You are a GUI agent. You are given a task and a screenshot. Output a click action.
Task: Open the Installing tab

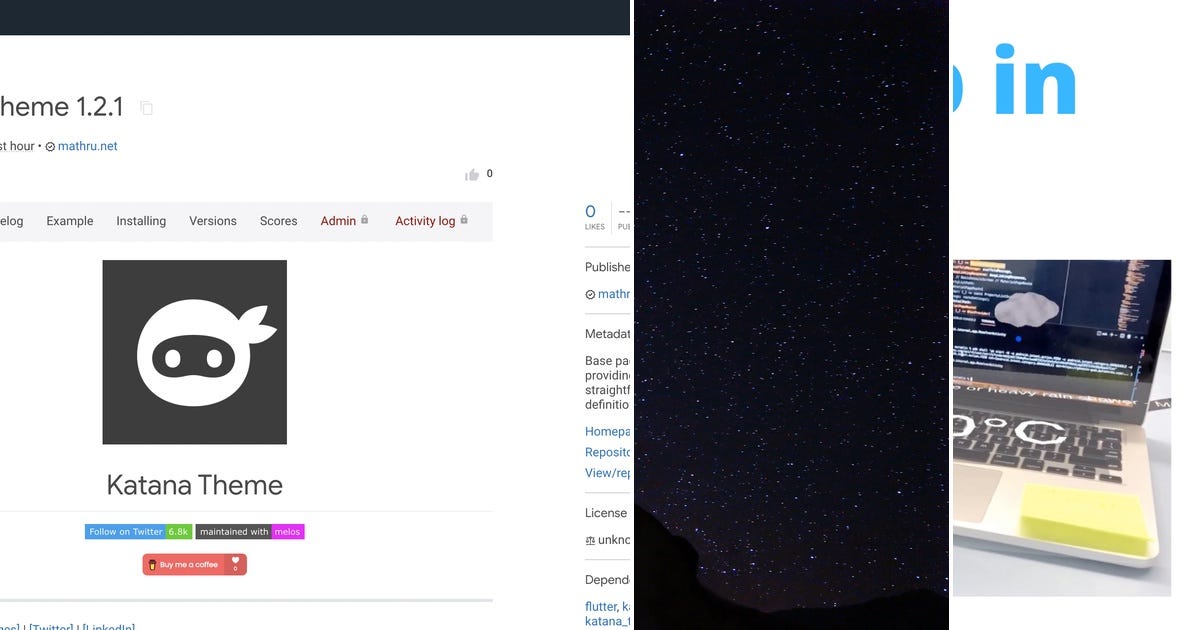141,221
